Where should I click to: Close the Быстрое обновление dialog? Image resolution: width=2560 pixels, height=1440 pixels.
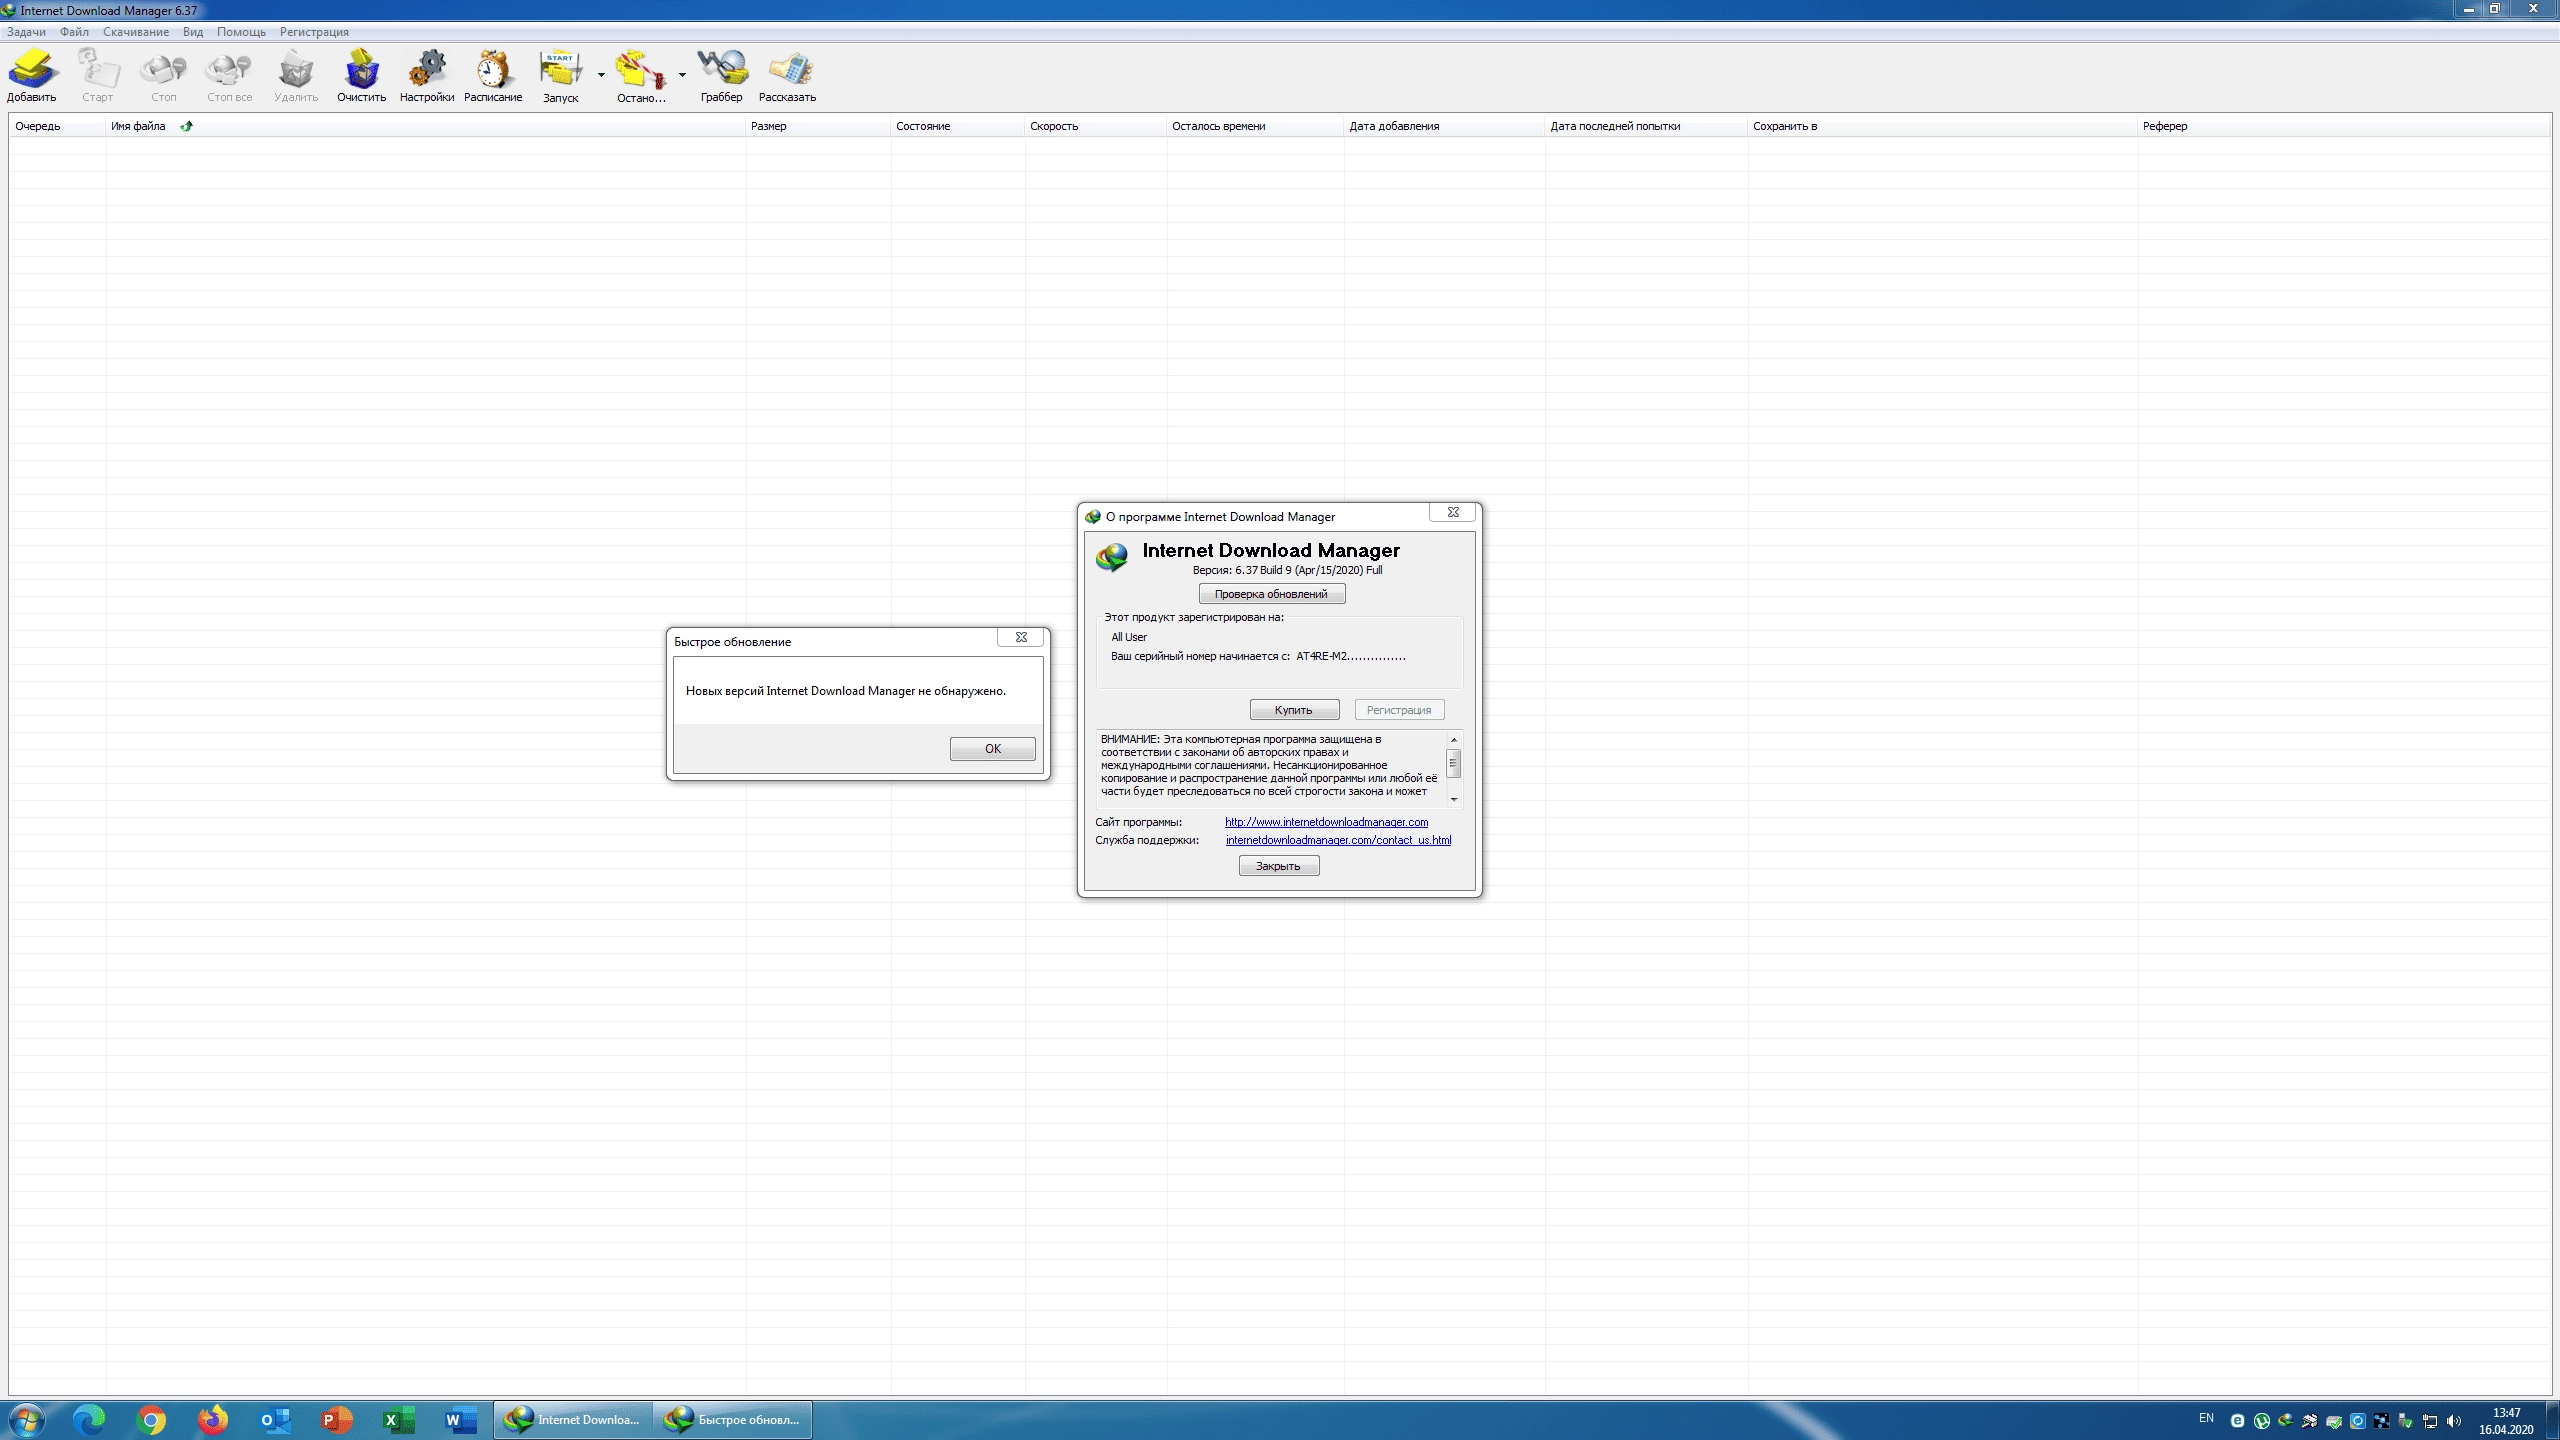click(1021, 637)
